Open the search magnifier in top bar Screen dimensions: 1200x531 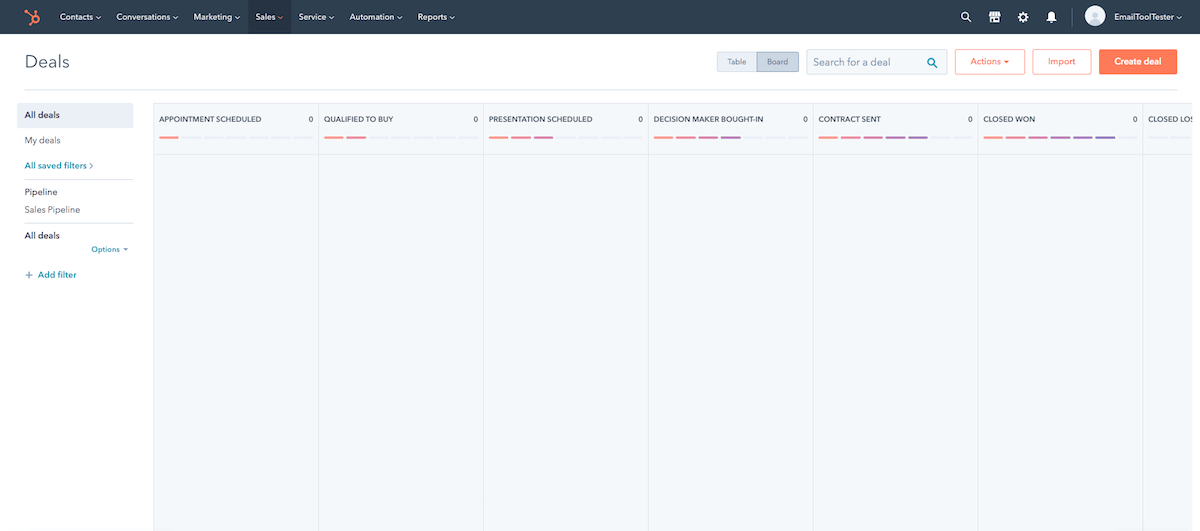(965, 17)
